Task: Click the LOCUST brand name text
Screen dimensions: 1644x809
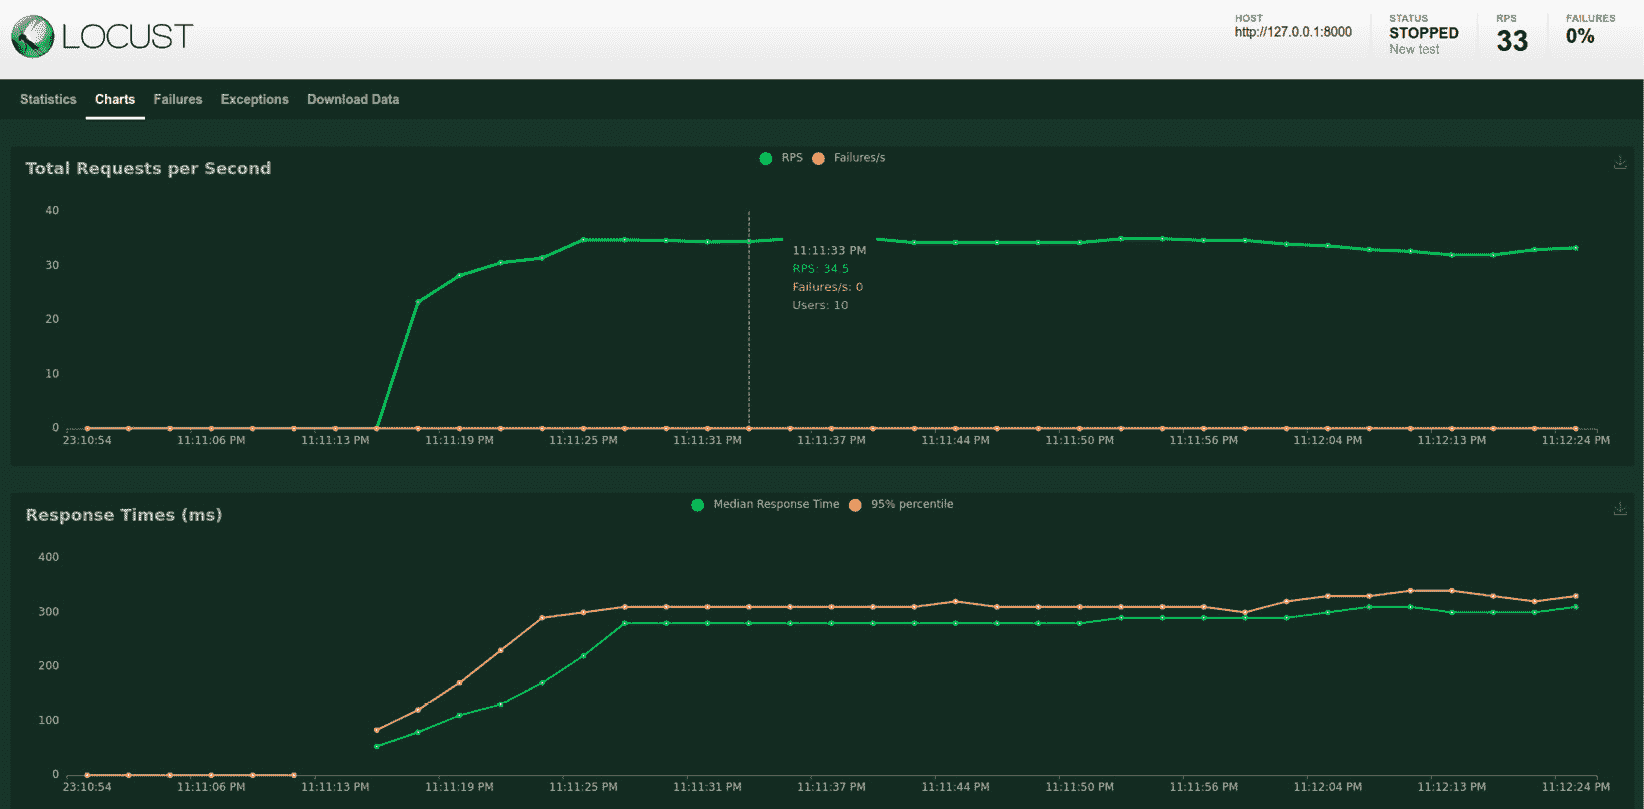Action: 127,37
